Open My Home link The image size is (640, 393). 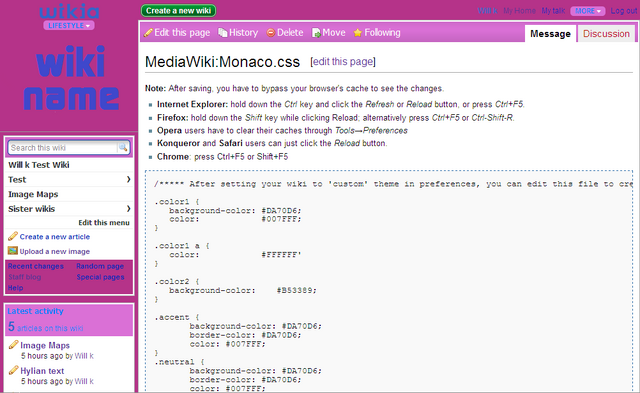519,11
